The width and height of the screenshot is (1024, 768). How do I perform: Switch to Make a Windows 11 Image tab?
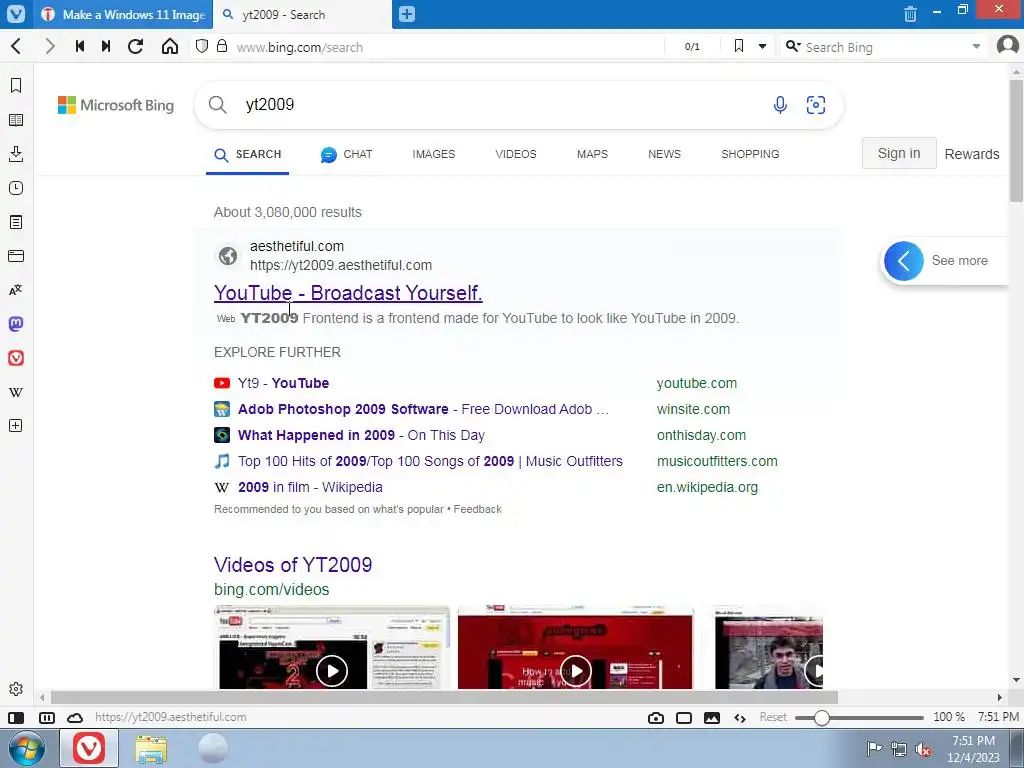pos(124,14)
